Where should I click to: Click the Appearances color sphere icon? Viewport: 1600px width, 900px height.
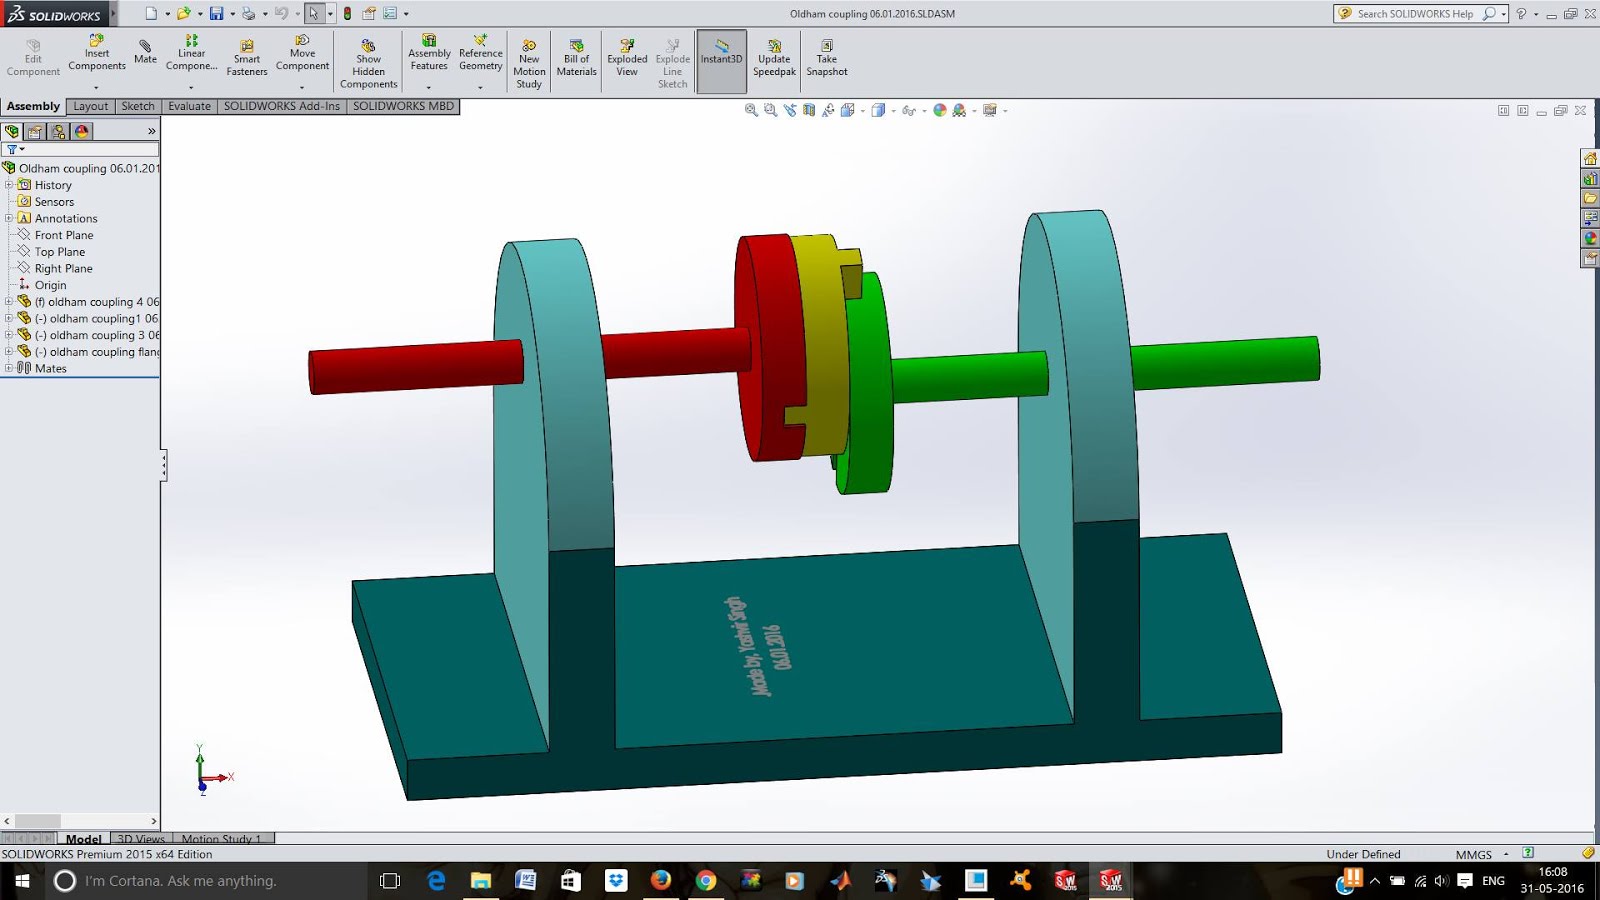coord(939,110)
